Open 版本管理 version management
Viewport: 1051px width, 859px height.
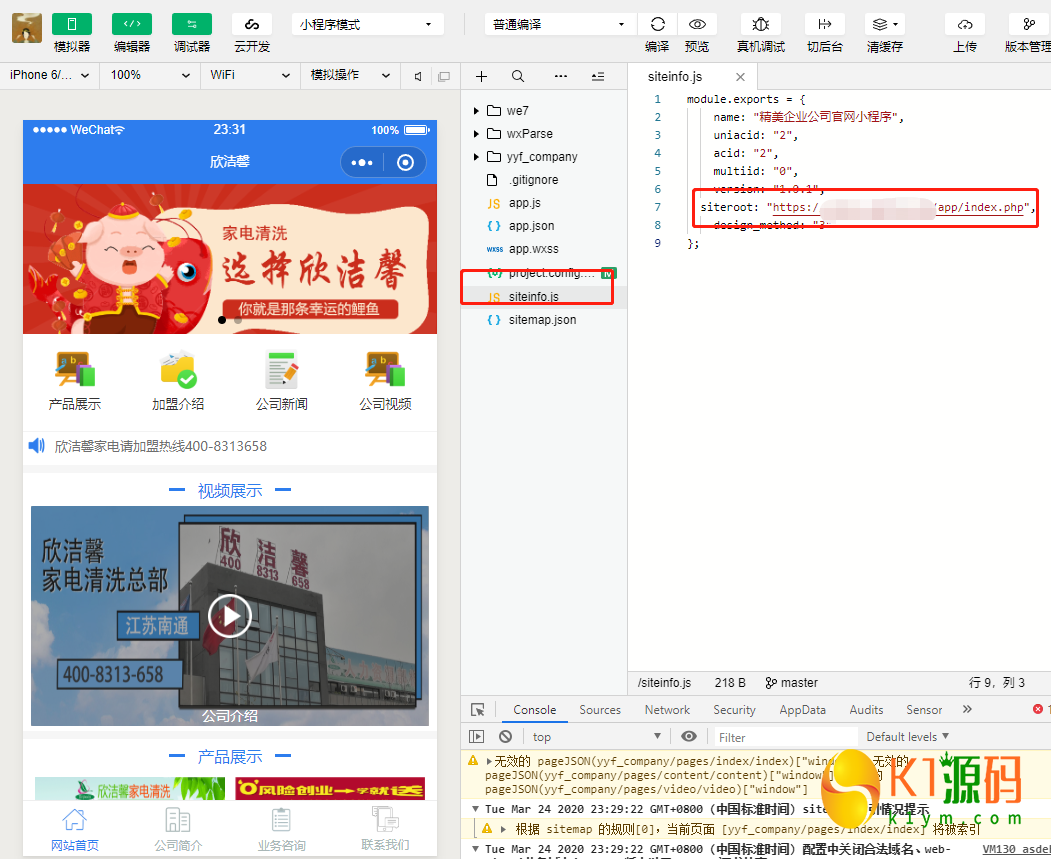click(x=1029, y=24)
